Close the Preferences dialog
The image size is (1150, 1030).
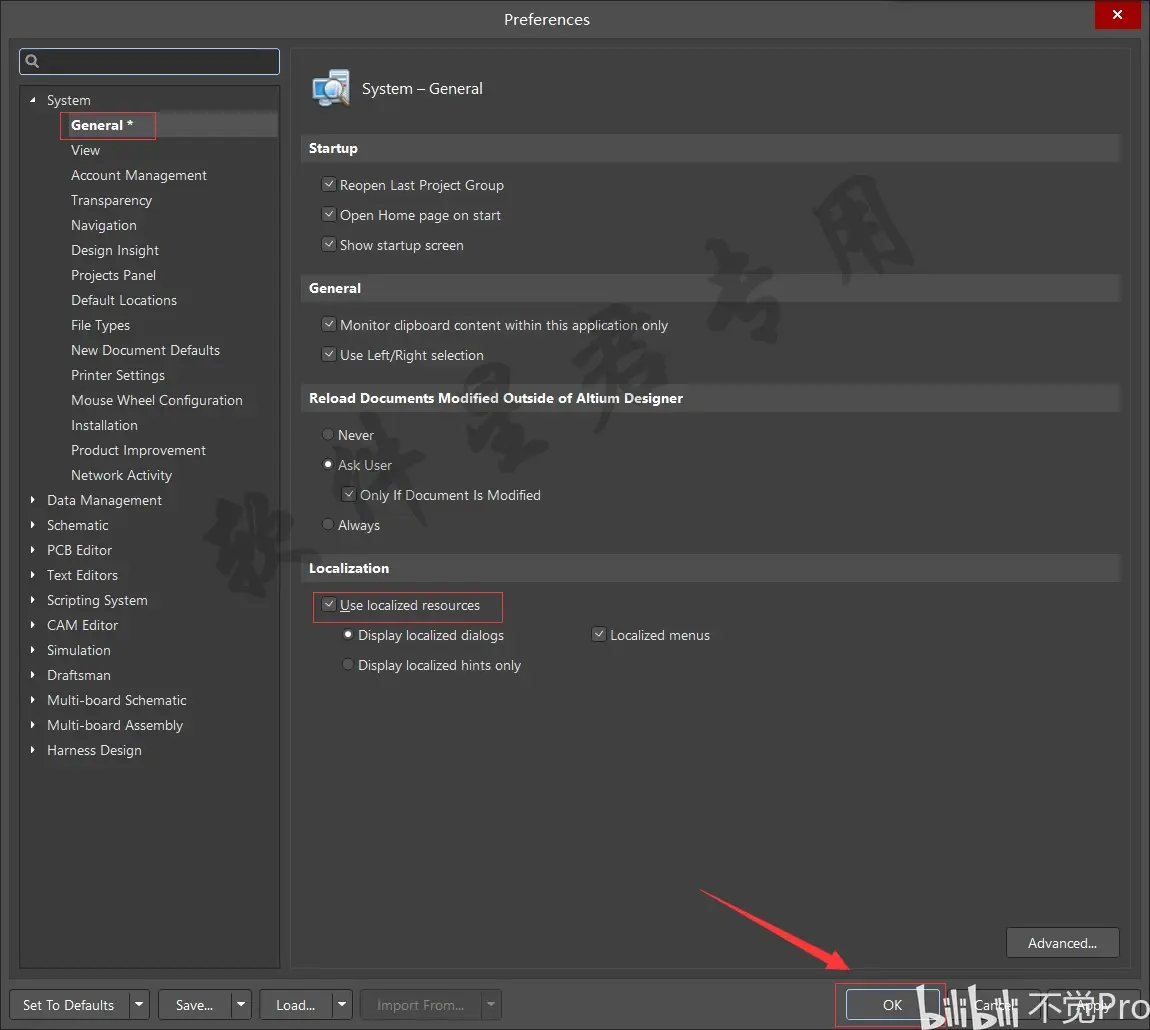point(1117,15)
